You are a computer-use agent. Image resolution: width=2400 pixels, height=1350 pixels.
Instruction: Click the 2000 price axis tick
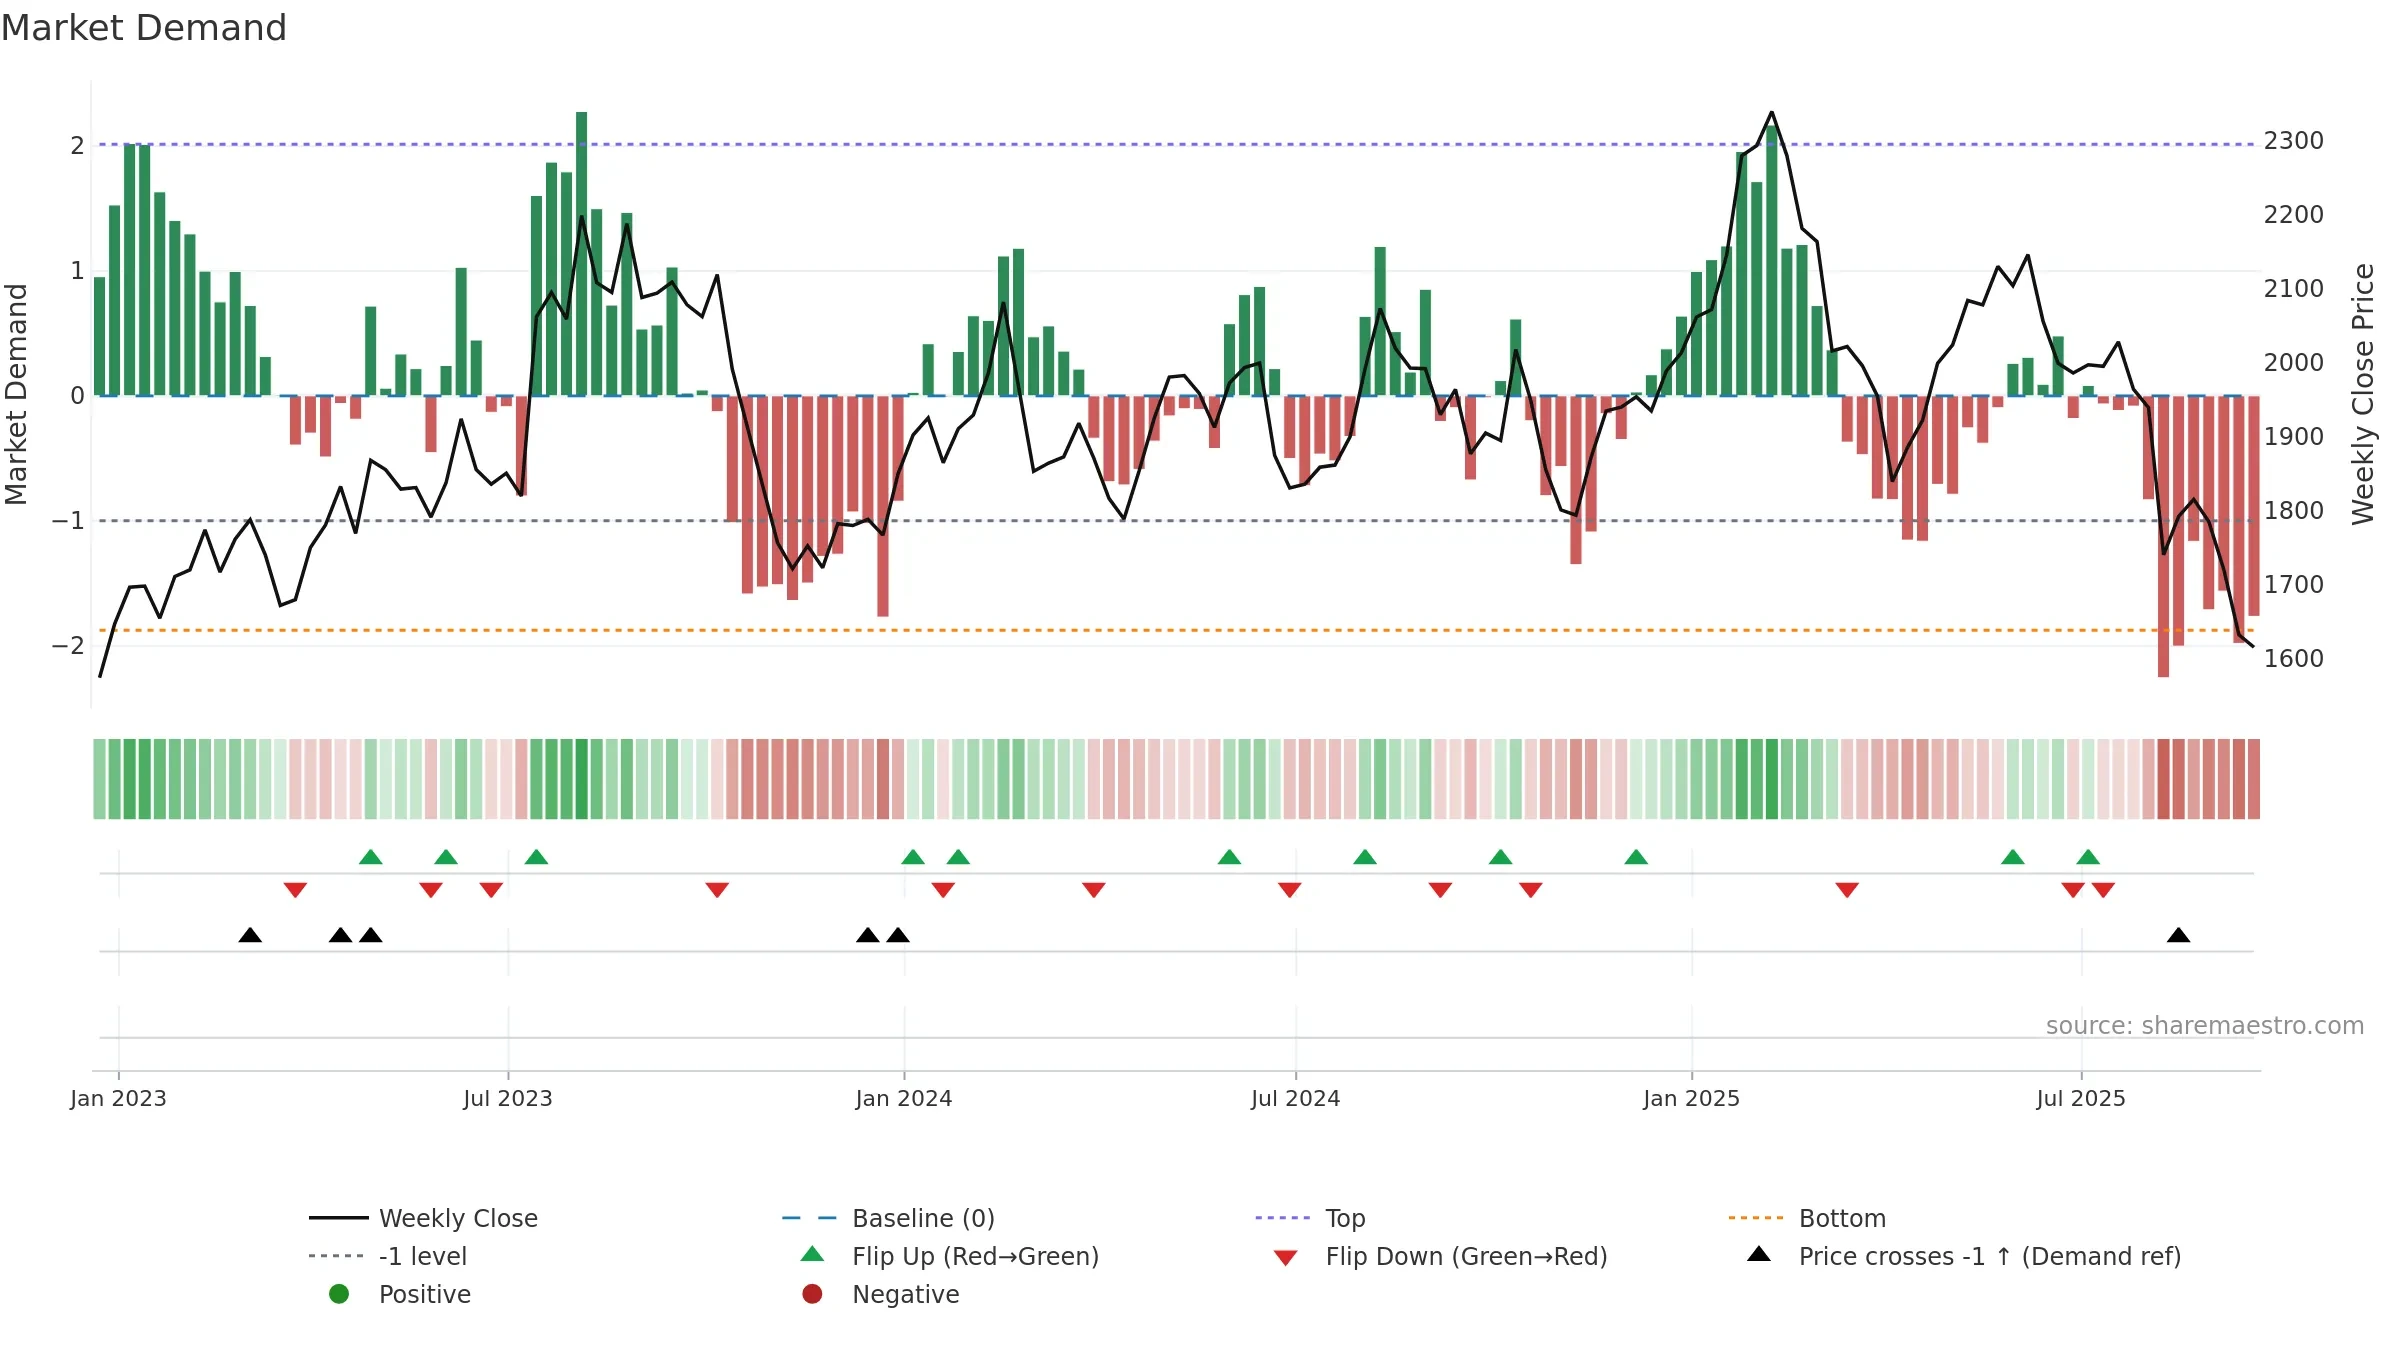(x=2294, y=363)
